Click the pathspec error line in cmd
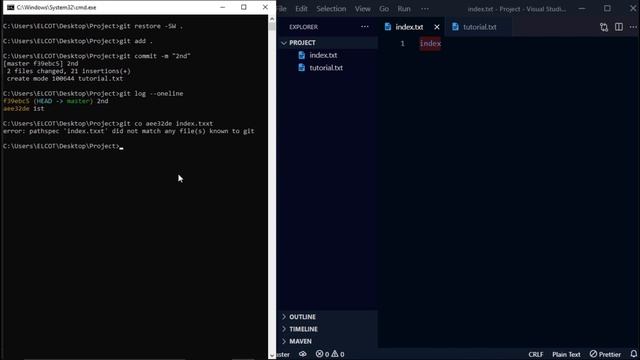The width and height of the screenshot is (640, 360). (129, 131)
